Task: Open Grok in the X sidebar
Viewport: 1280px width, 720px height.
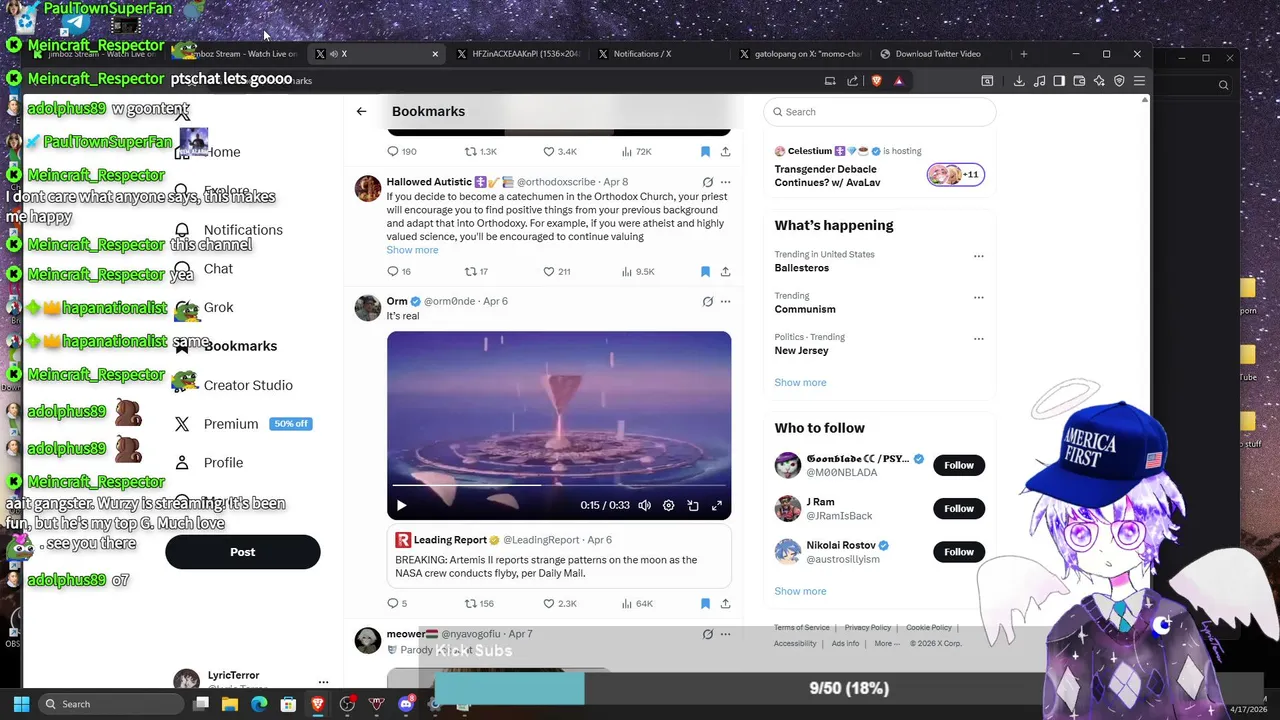Action: pyautogui.click(x=218, y=308)
